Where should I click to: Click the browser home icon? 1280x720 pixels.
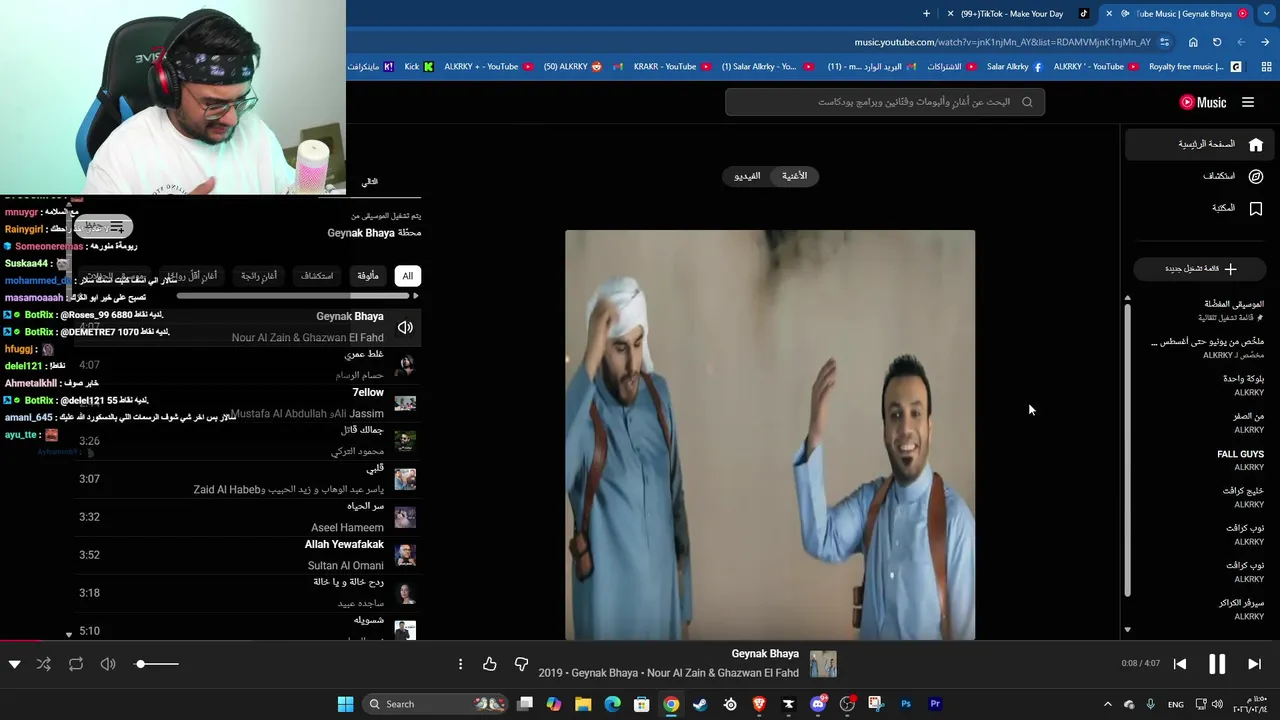[x=1193, y=42]
